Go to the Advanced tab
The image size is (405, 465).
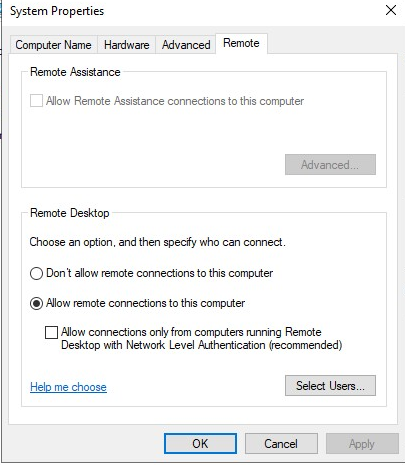(x=186, y=45)
